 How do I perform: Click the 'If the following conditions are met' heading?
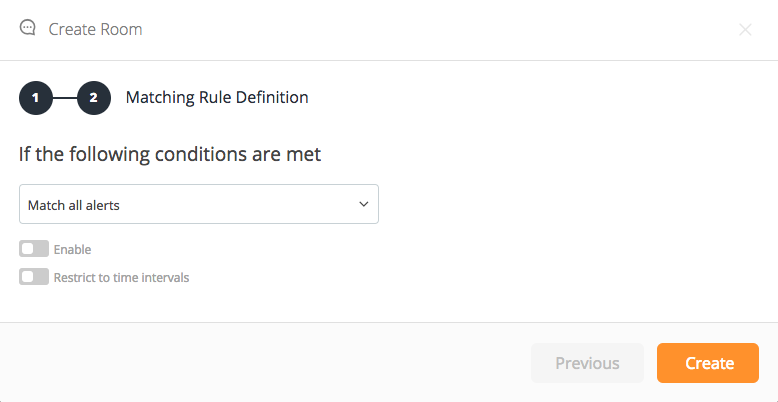tap(170, 155)
